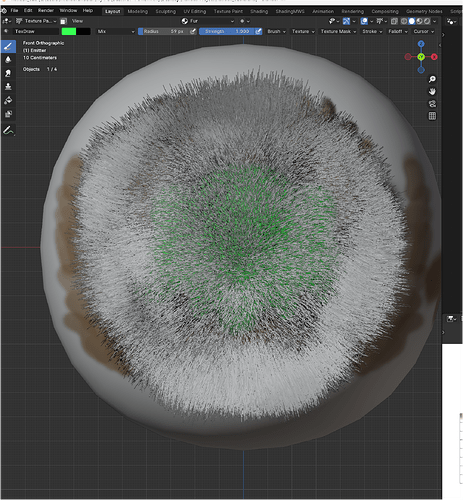Click the pan view hand icon
Viewport: 463px width, 500px height.
432,91
